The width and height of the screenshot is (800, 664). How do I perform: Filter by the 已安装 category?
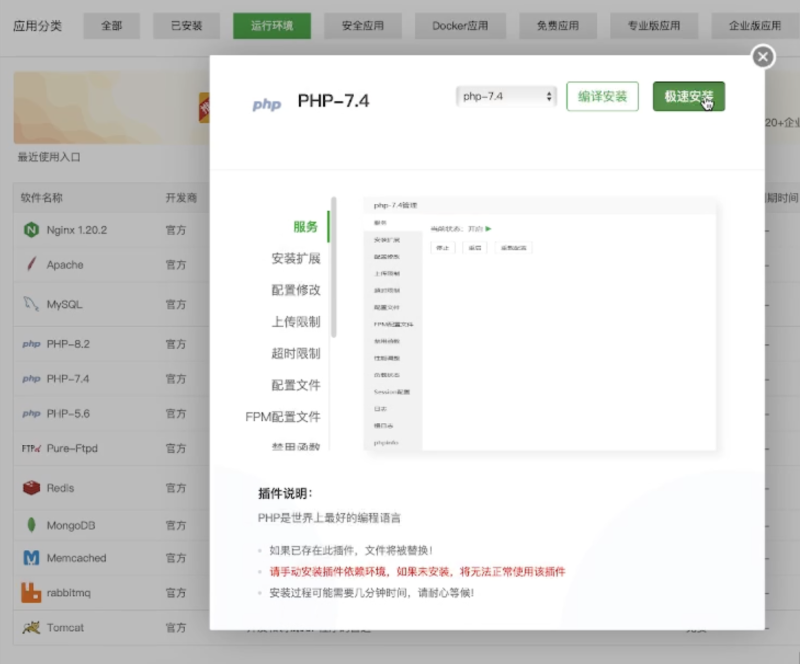tap(186, 26)
